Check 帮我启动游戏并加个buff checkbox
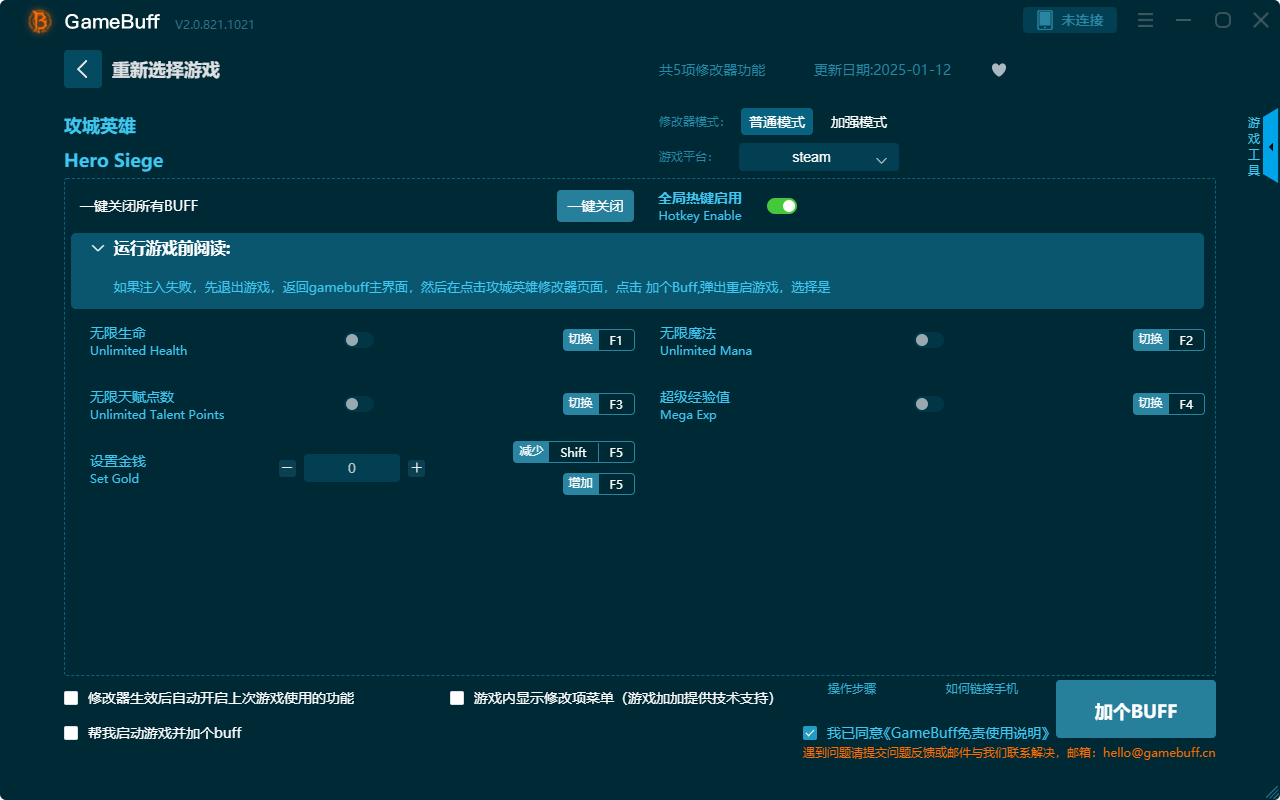Image resolution: width=1280 pixels, height=800 pixels. pyautogui.click(x=71, y=733)
